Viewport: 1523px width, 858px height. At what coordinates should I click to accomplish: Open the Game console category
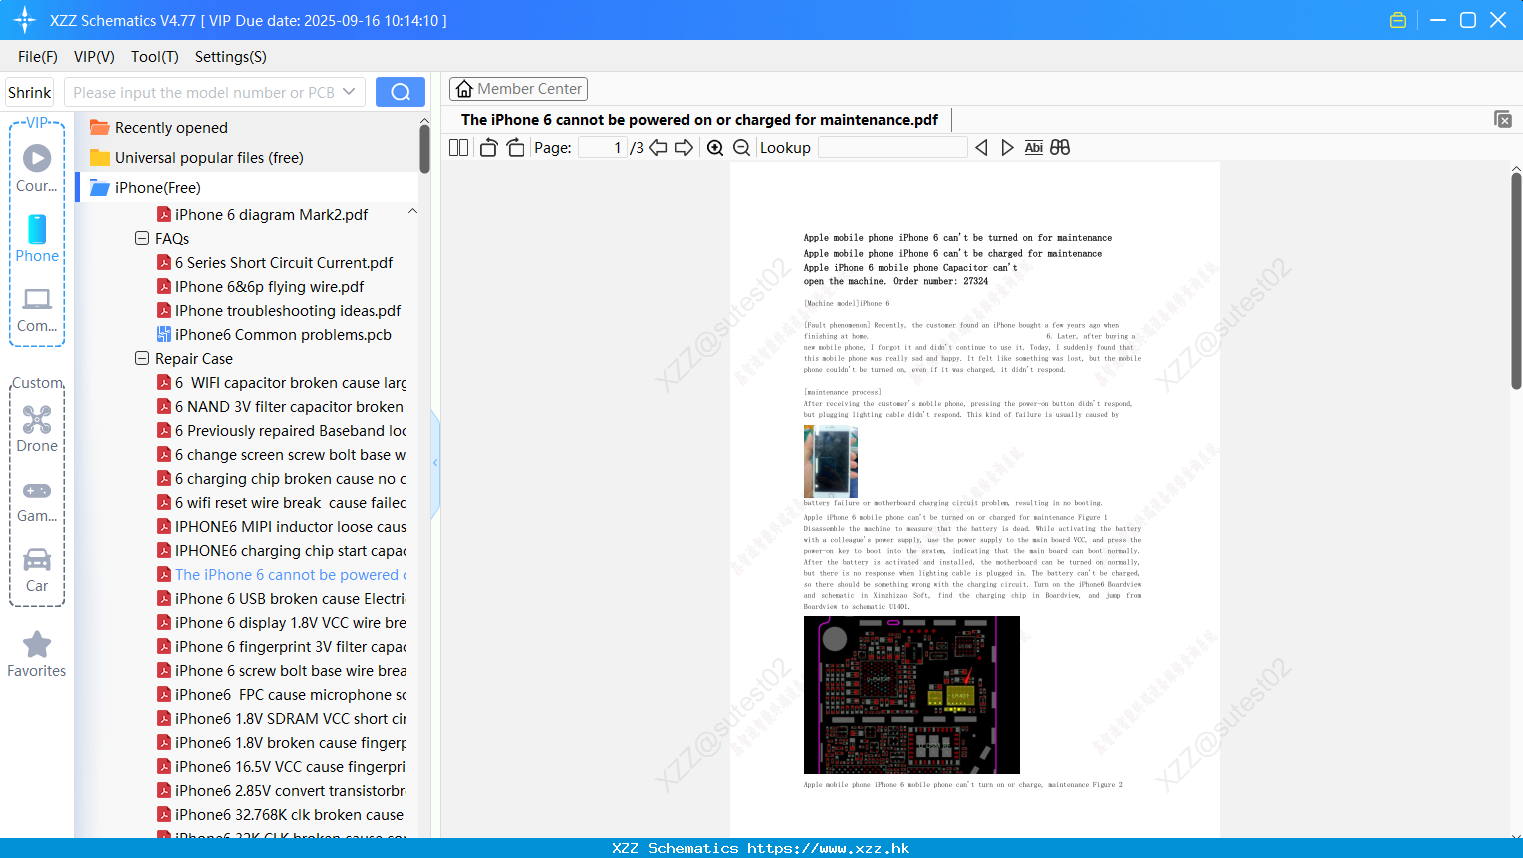(x=37, y=490)
